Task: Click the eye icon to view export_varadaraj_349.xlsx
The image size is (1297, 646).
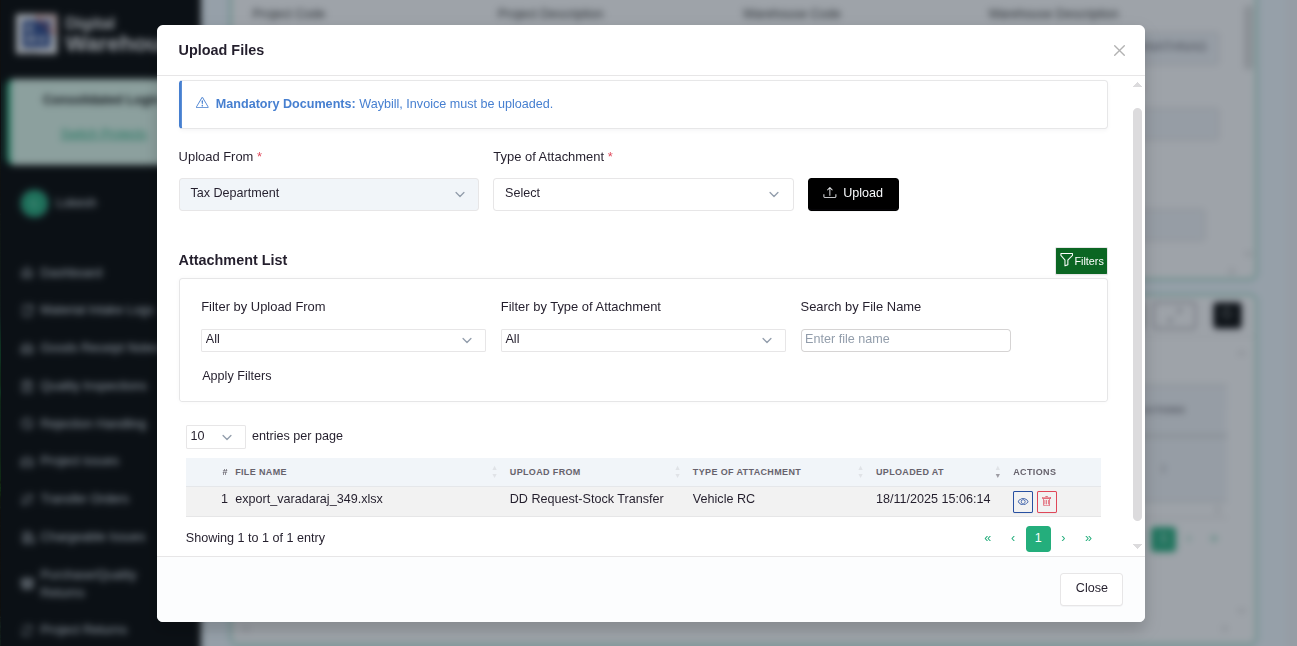Action: point(1022,502)
